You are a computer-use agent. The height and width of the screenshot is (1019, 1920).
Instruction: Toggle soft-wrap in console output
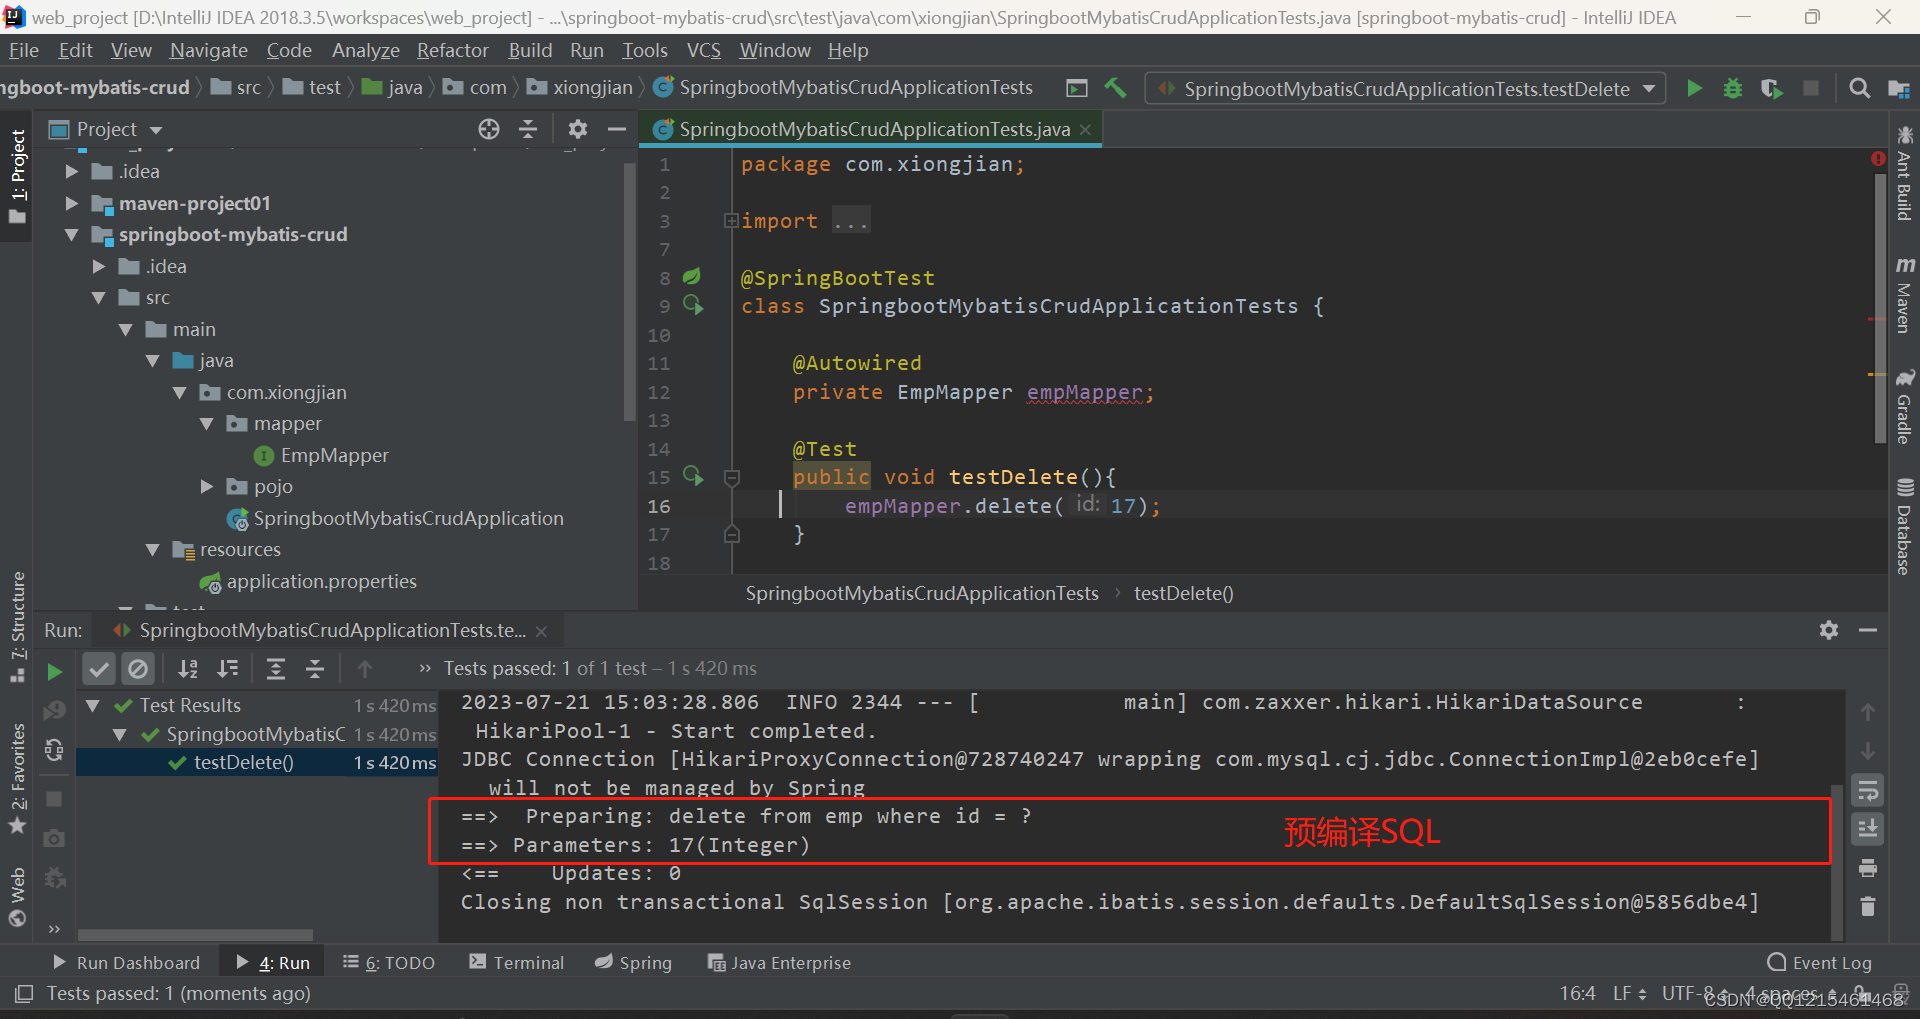pyautogui.click(x=1868, y=790)
